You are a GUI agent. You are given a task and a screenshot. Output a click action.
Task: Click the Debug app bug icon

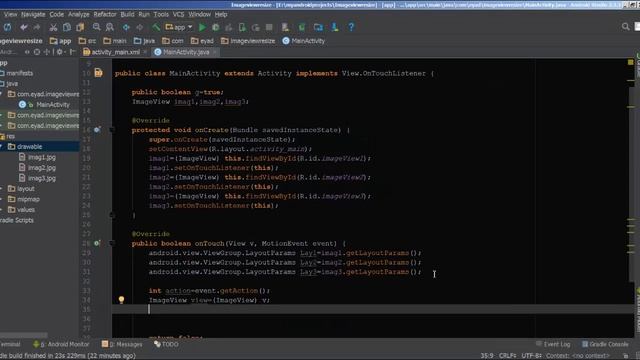coord(216,27)
